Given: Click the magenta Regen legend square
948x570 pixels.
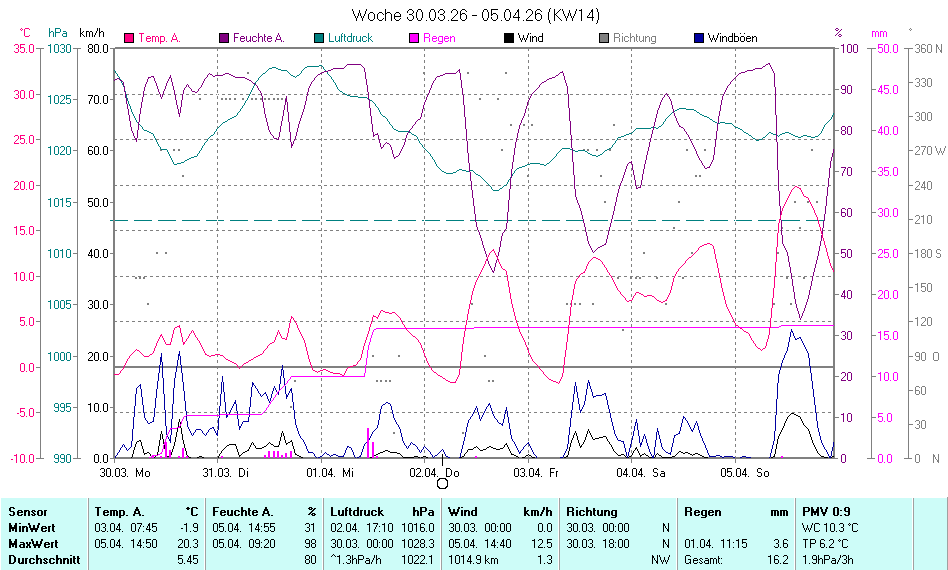Looking at the screenshot, I should tap(414, 38).
